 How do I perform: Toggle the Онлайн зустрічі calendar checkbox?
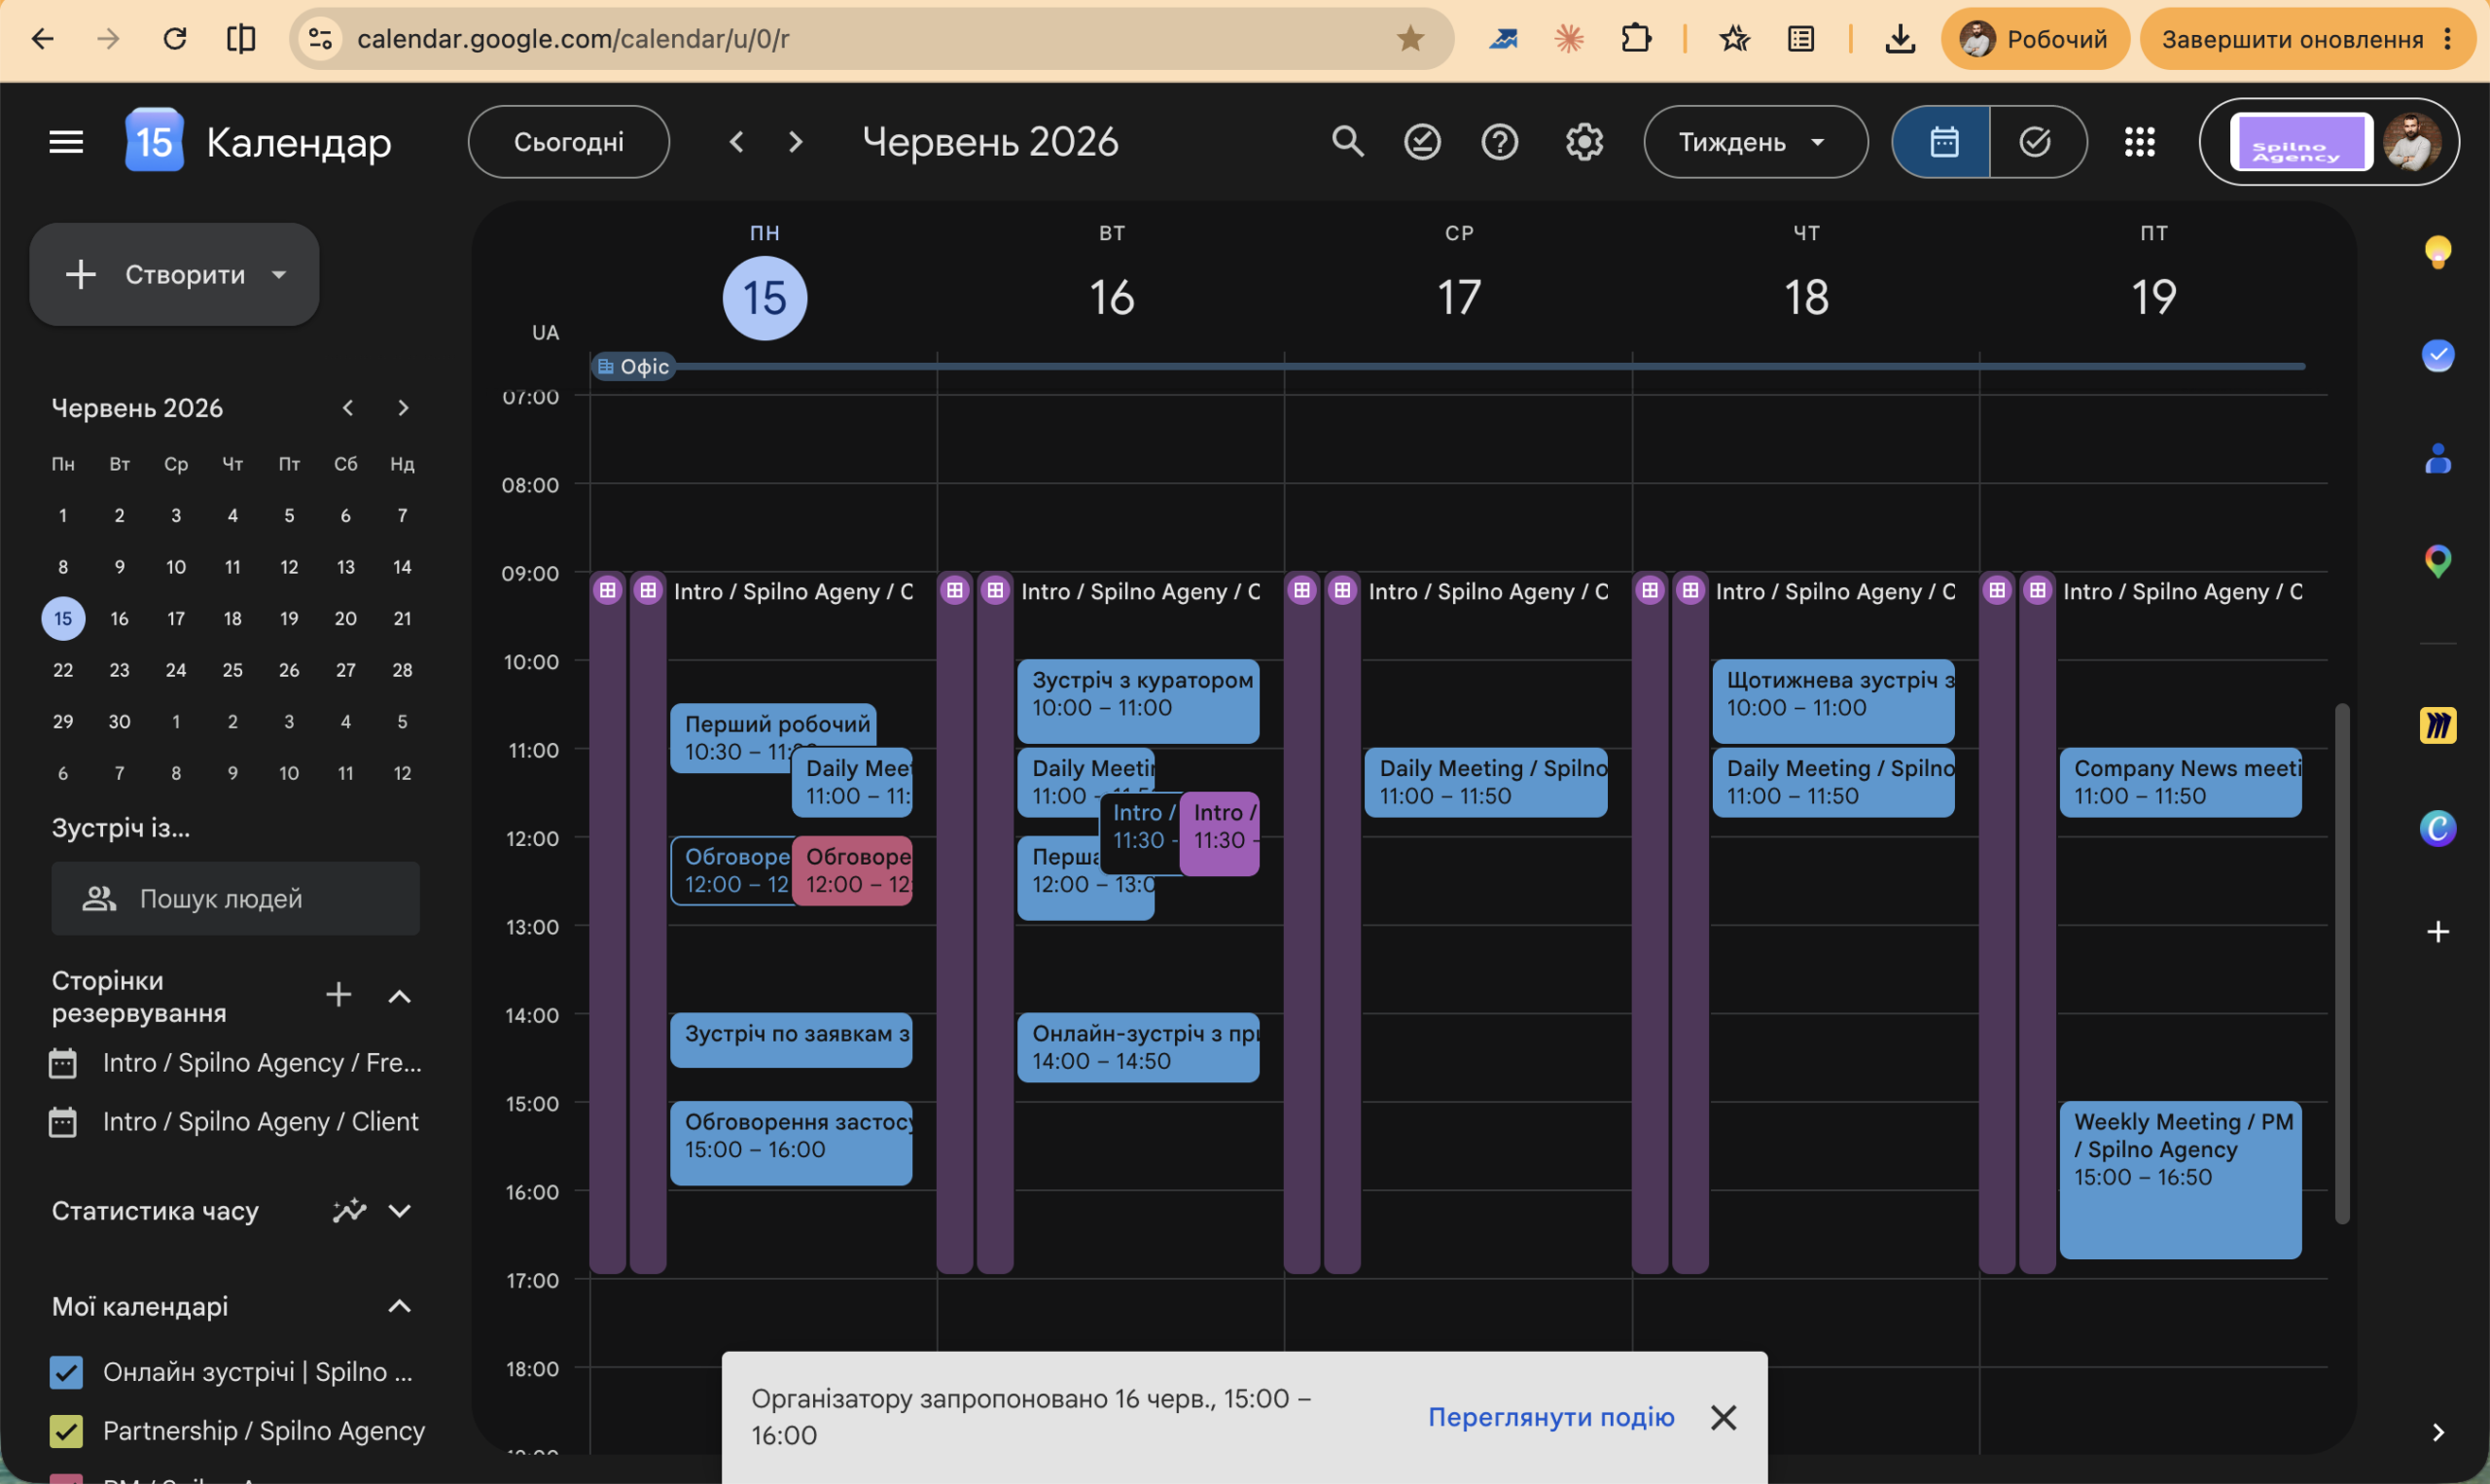point(66,1372)
